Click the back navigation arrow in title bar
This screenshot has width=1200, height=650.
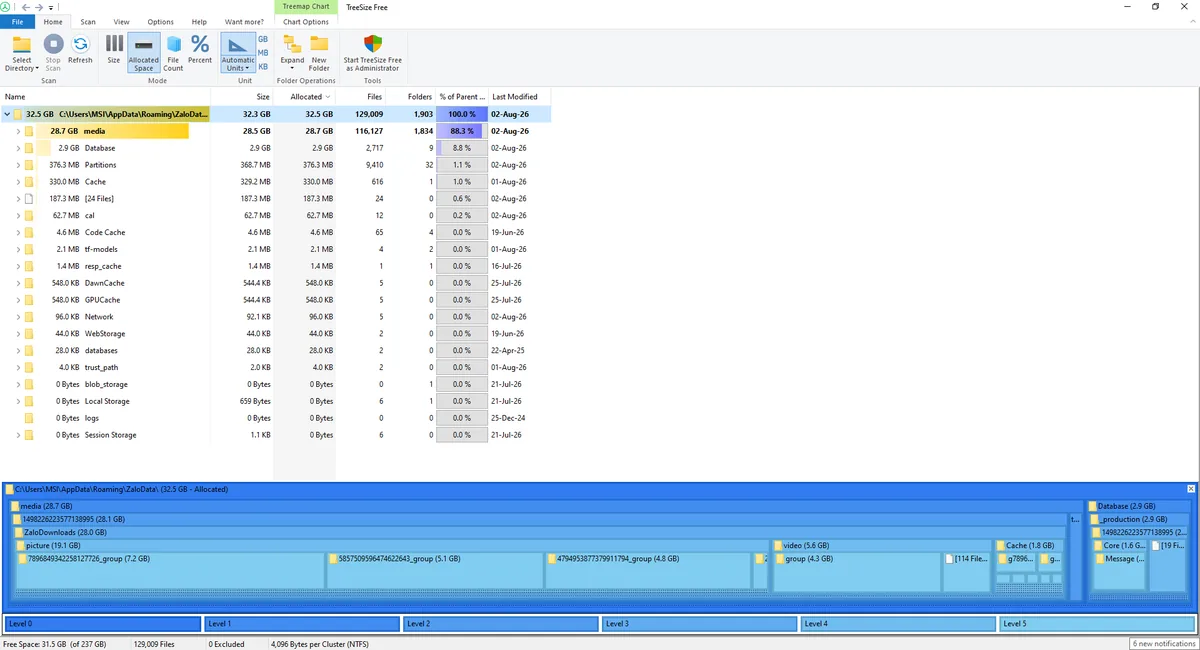[25, 7]
